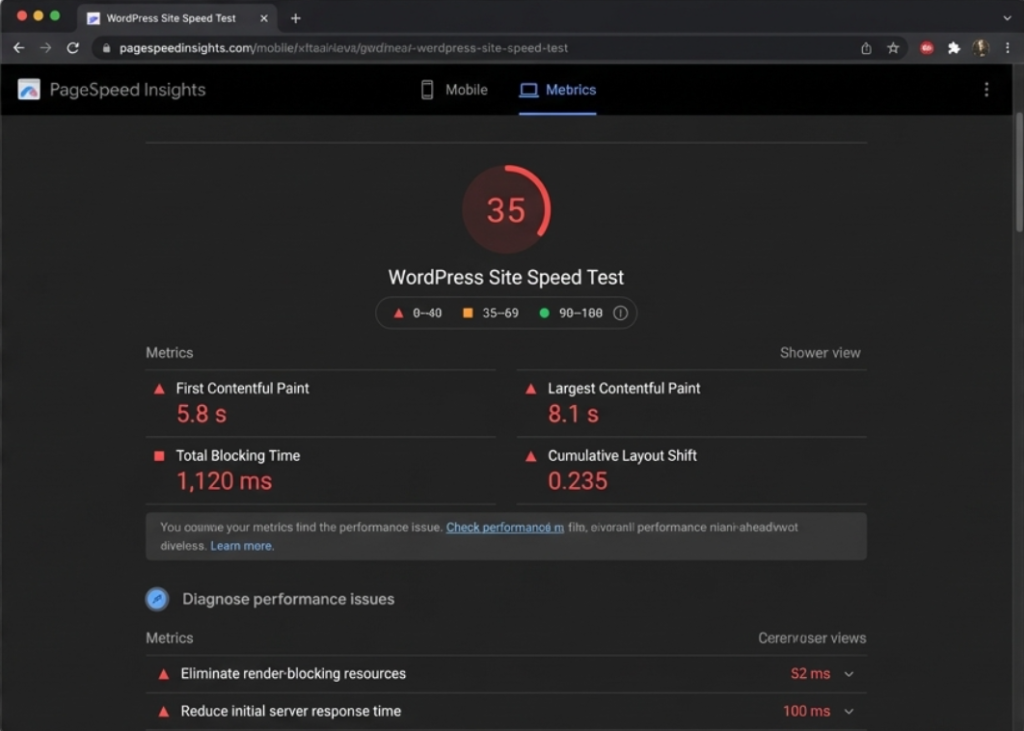Open the Learn more link
1024x731 pixels.
point(241,546)
